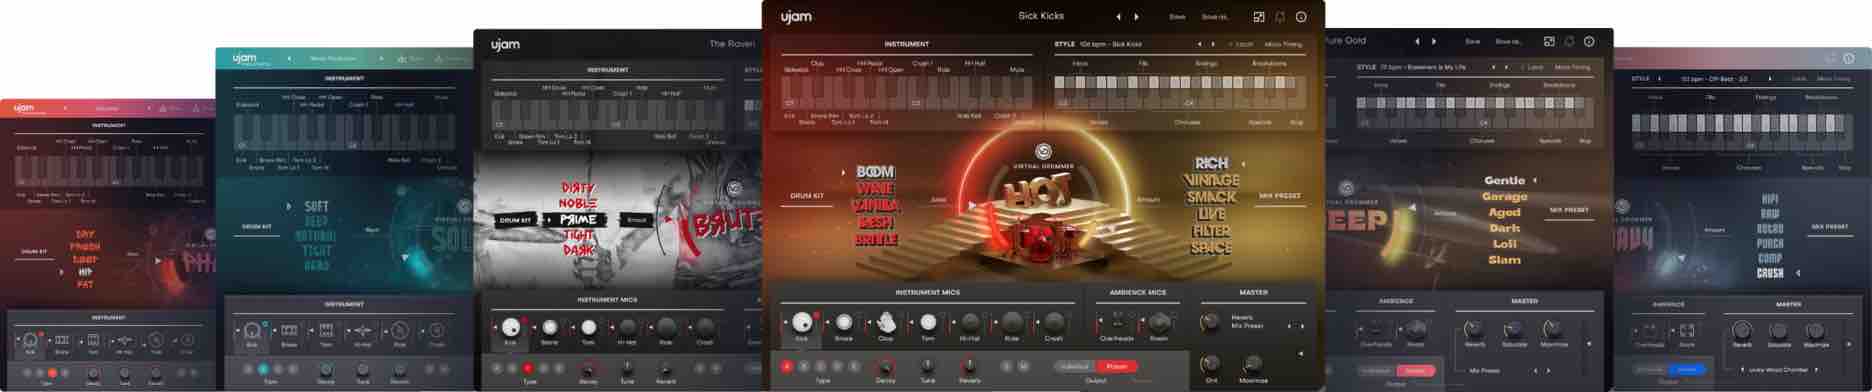The image size is (1872, 392).
Task: Select the SPACE mix preset
Action: [x=1211, y=248]
